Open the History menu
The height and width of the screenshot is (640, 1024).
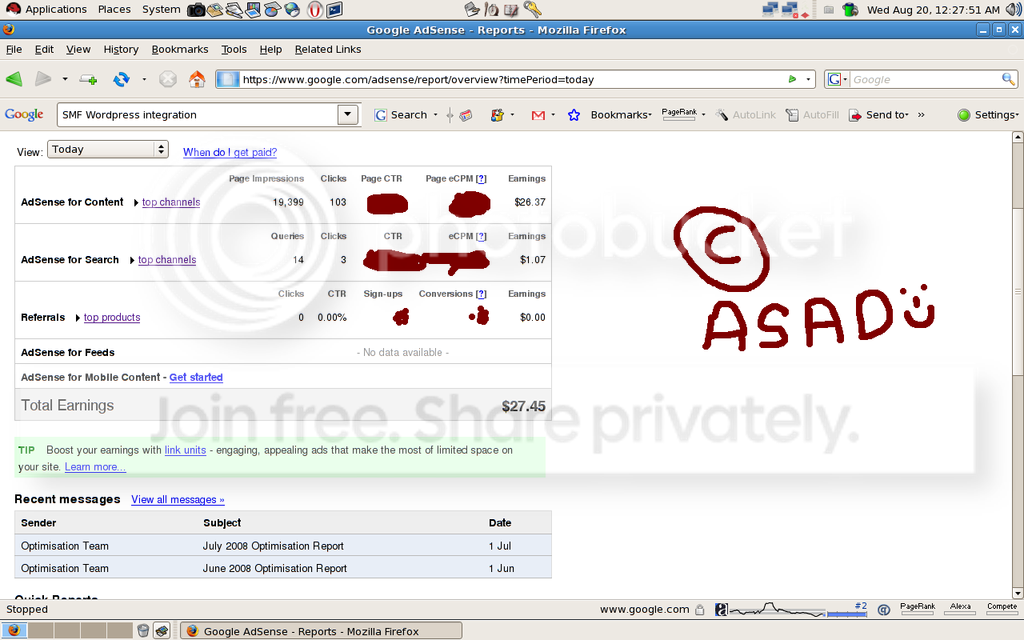click(x=121, y=49)
